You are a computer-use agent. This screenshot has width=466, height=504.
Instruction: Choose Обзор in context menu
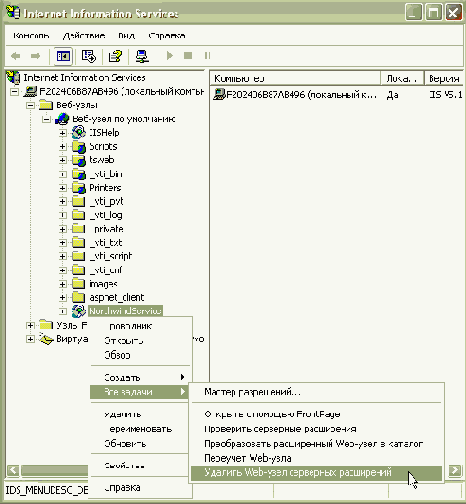(141, 355)
